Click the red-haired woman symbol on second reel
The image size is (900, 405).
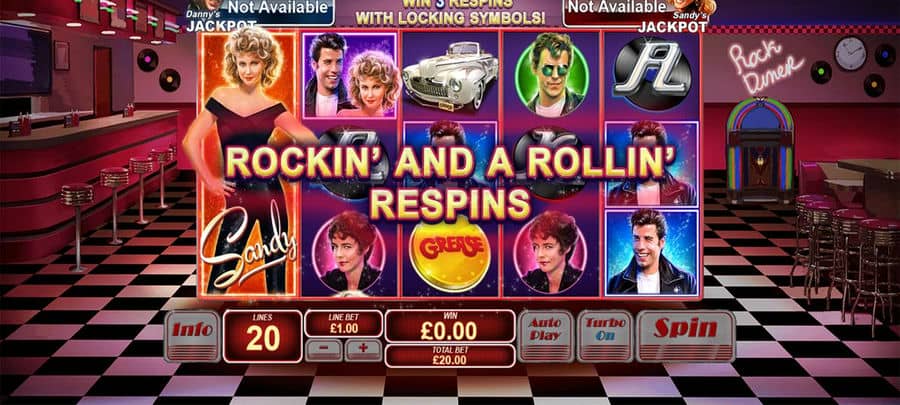pos(349,252)
